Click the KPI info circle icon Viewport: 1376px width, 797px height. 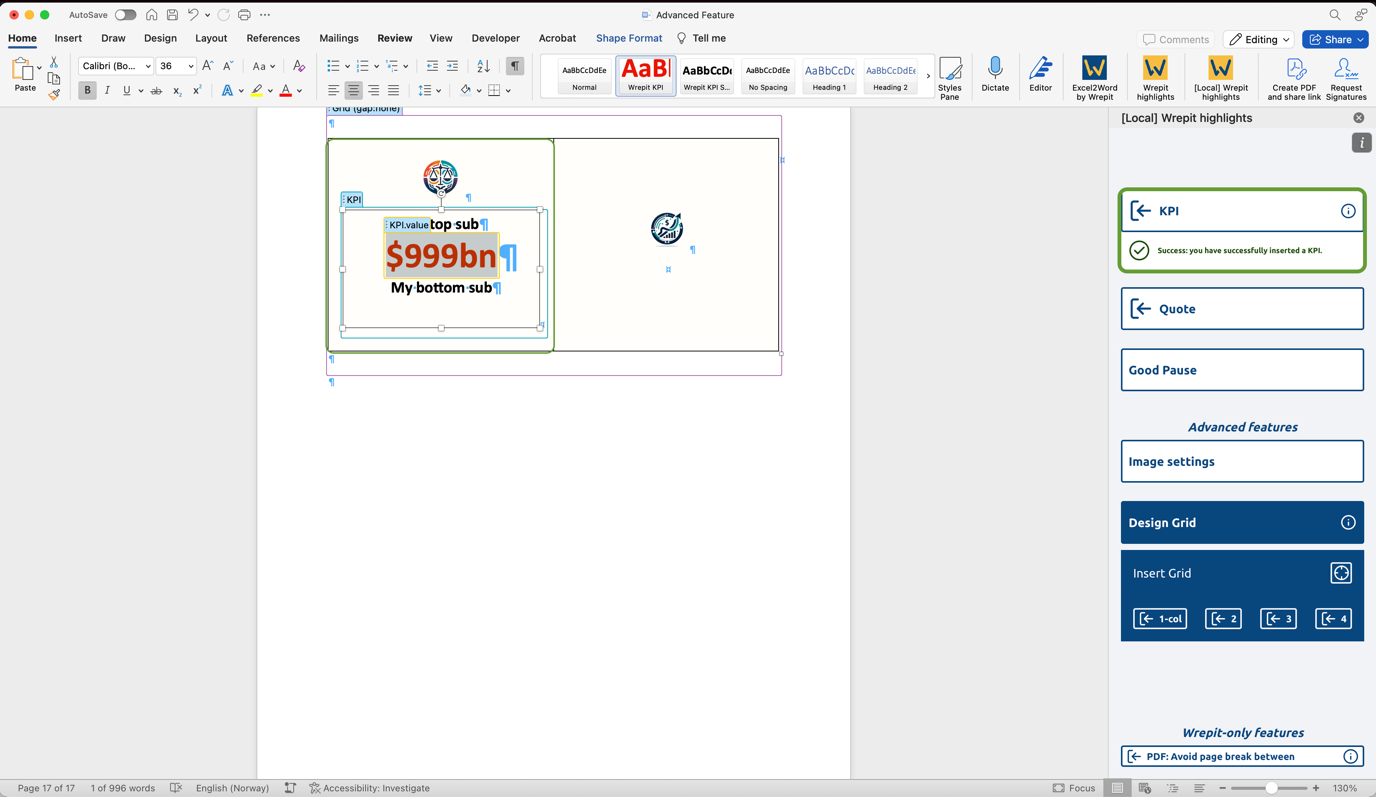pos(1348,211)
